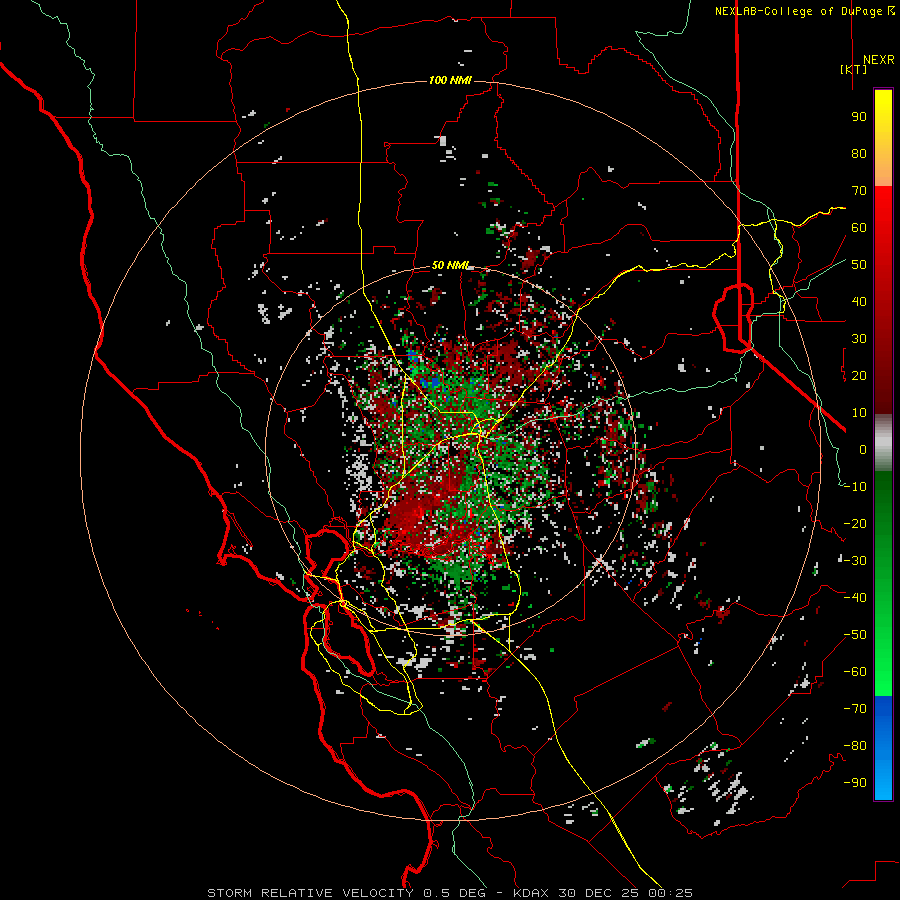Click the 60 value on the velocity scale
900x900 pixels.
coord(859,228)
